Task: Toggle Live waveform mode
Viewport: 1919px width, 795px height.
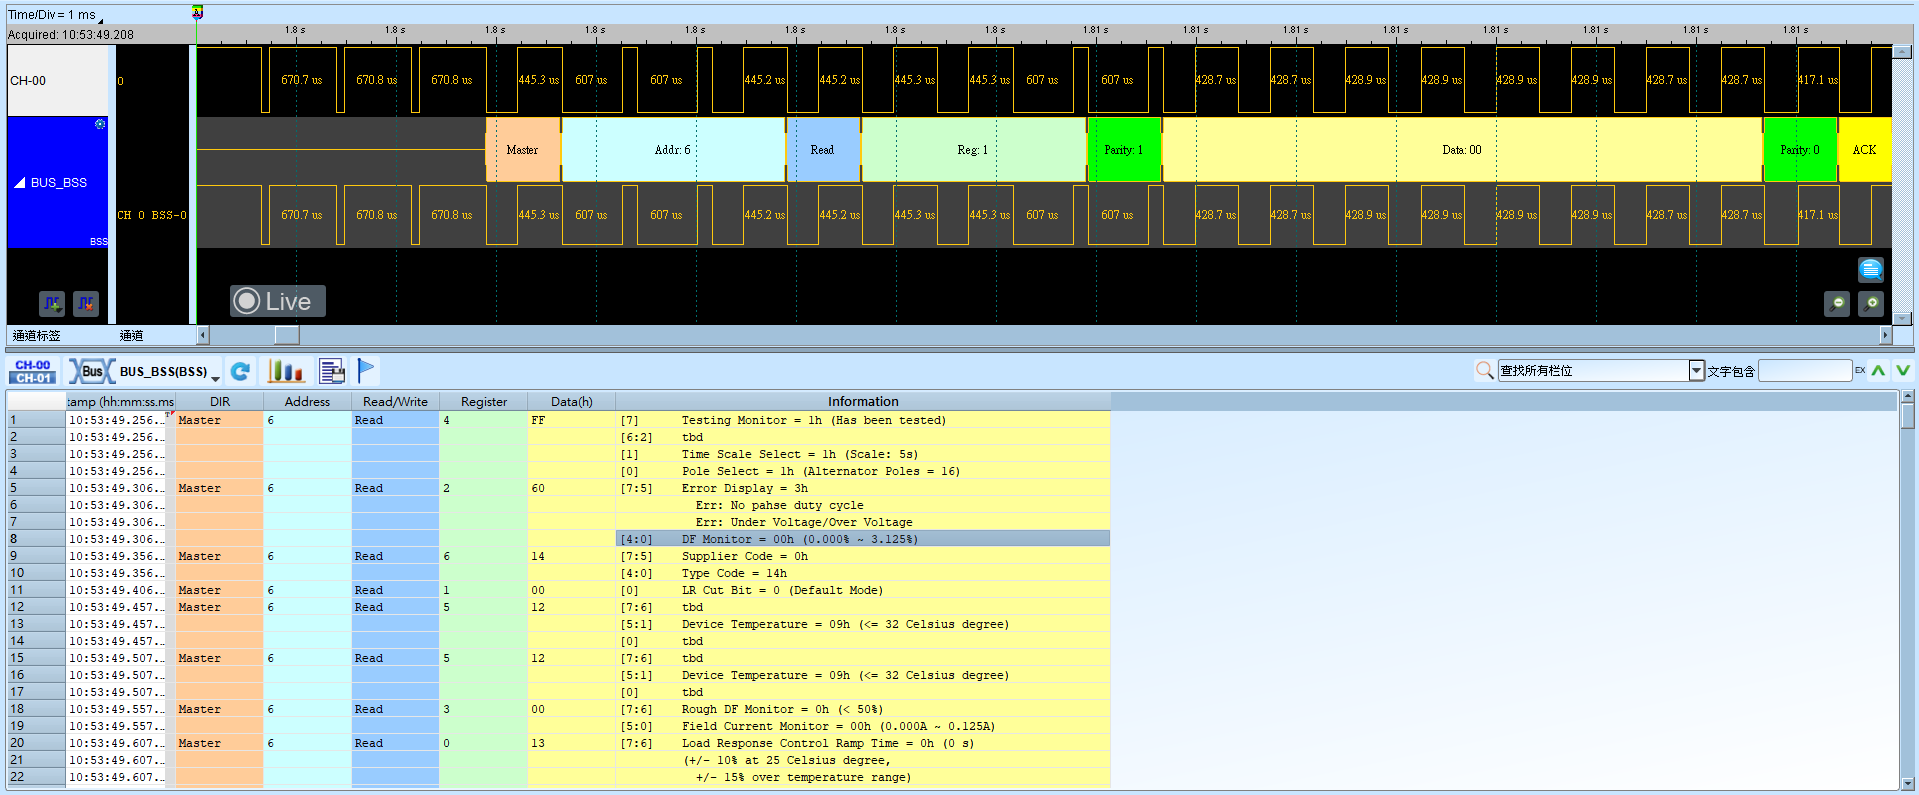Action: click(278, 301)
